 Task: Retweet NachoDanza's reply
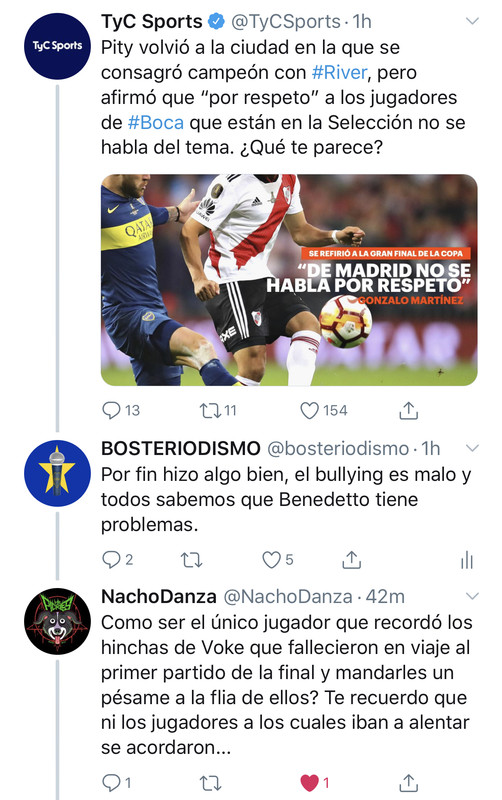(x=210, y=783)
